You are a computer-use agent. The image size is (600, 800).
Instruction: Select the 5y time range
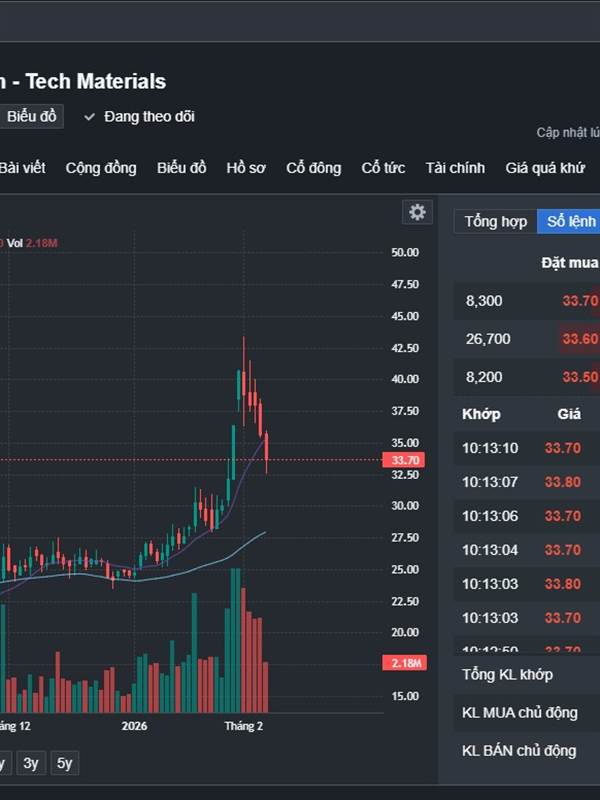click(65, 763)
